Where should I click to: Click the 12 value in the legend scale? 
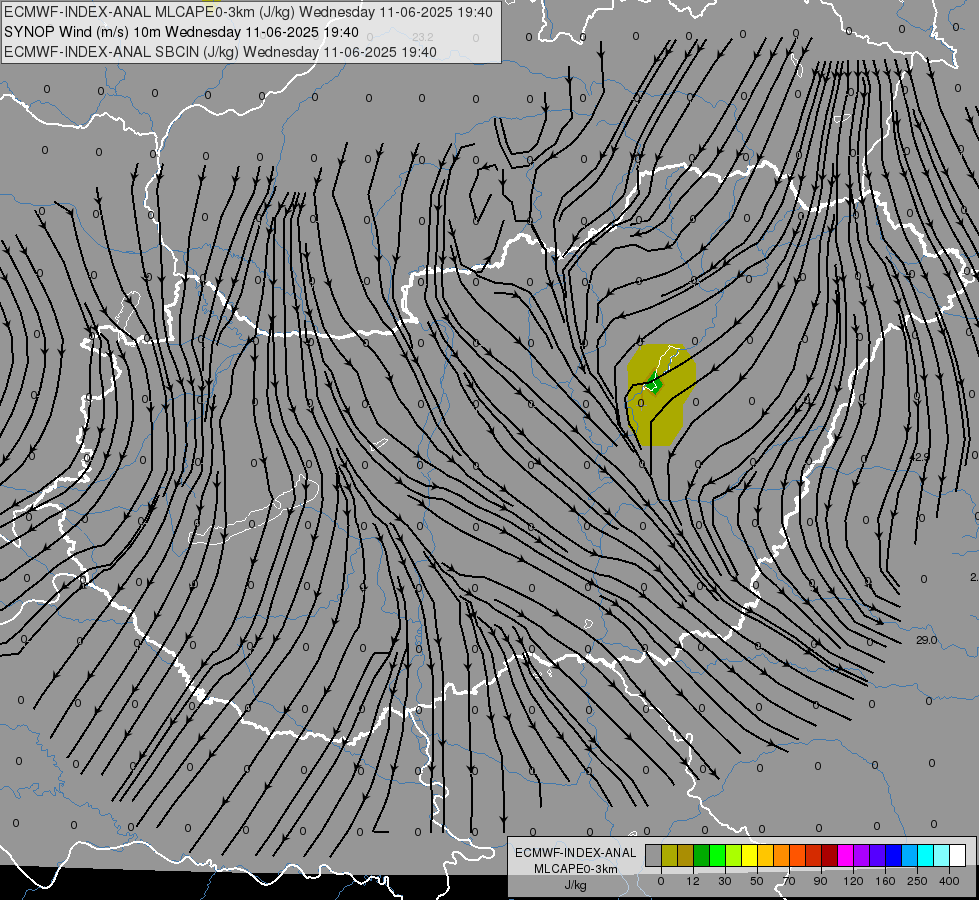tap(693, 881)
